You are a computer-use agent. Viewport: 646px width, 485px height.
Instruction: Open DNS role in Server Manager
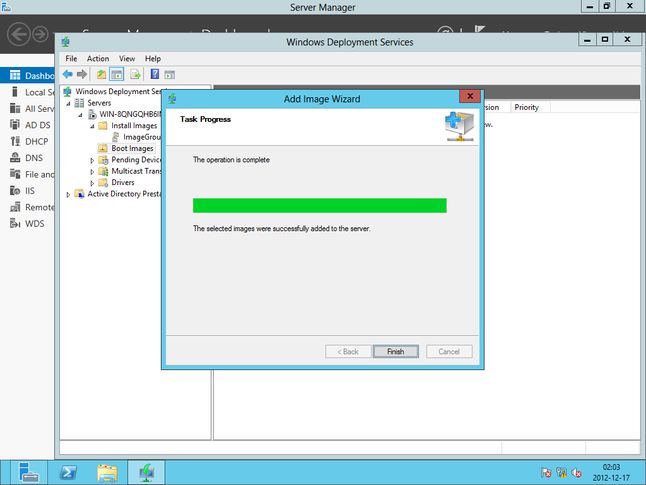(x=27, y=158)
